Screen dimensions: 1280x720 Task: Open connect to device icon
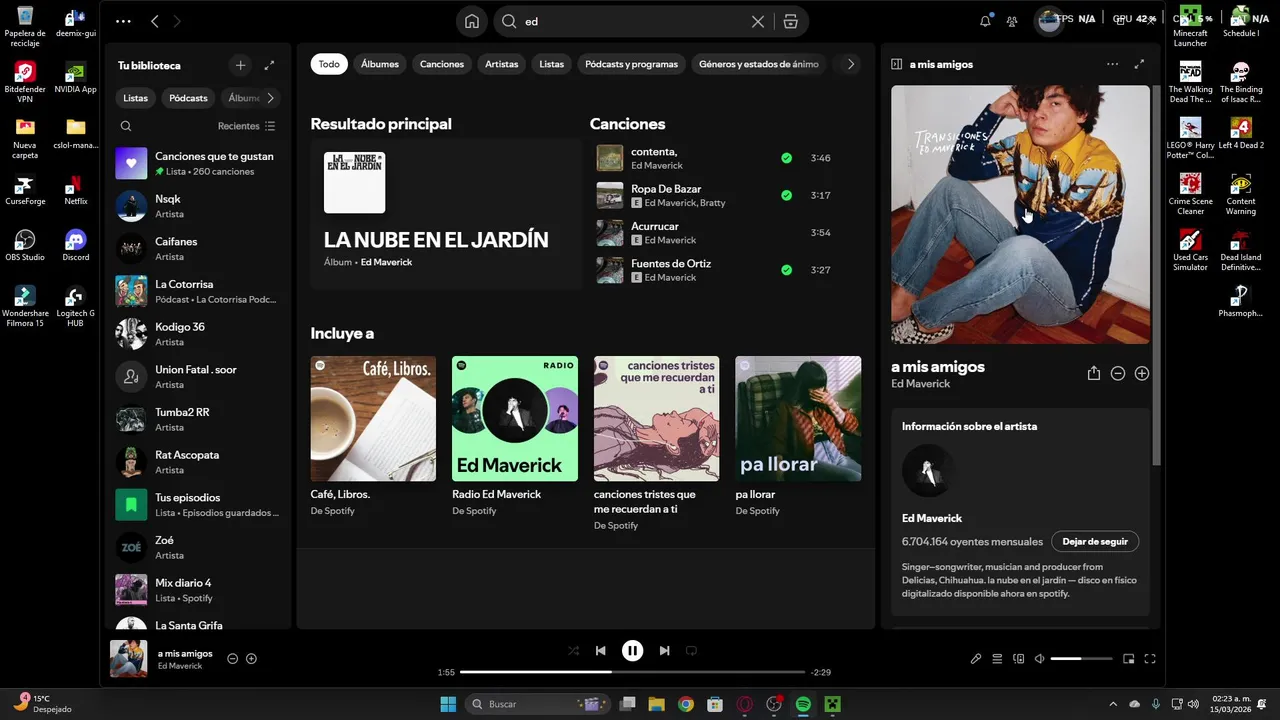[1018, 659]
